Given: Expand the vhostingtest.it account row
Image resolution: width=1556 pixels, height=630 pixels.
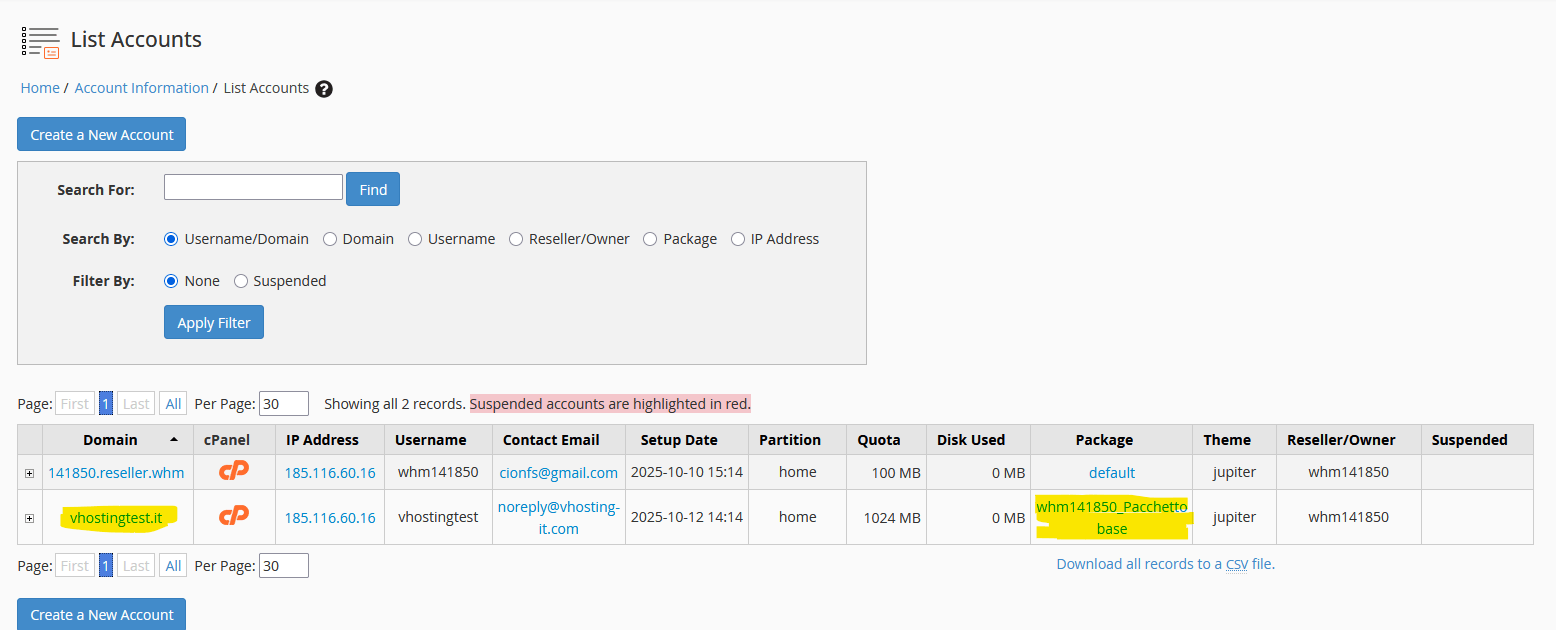Looking at the screenshot, I should click(x=30, y=518).
